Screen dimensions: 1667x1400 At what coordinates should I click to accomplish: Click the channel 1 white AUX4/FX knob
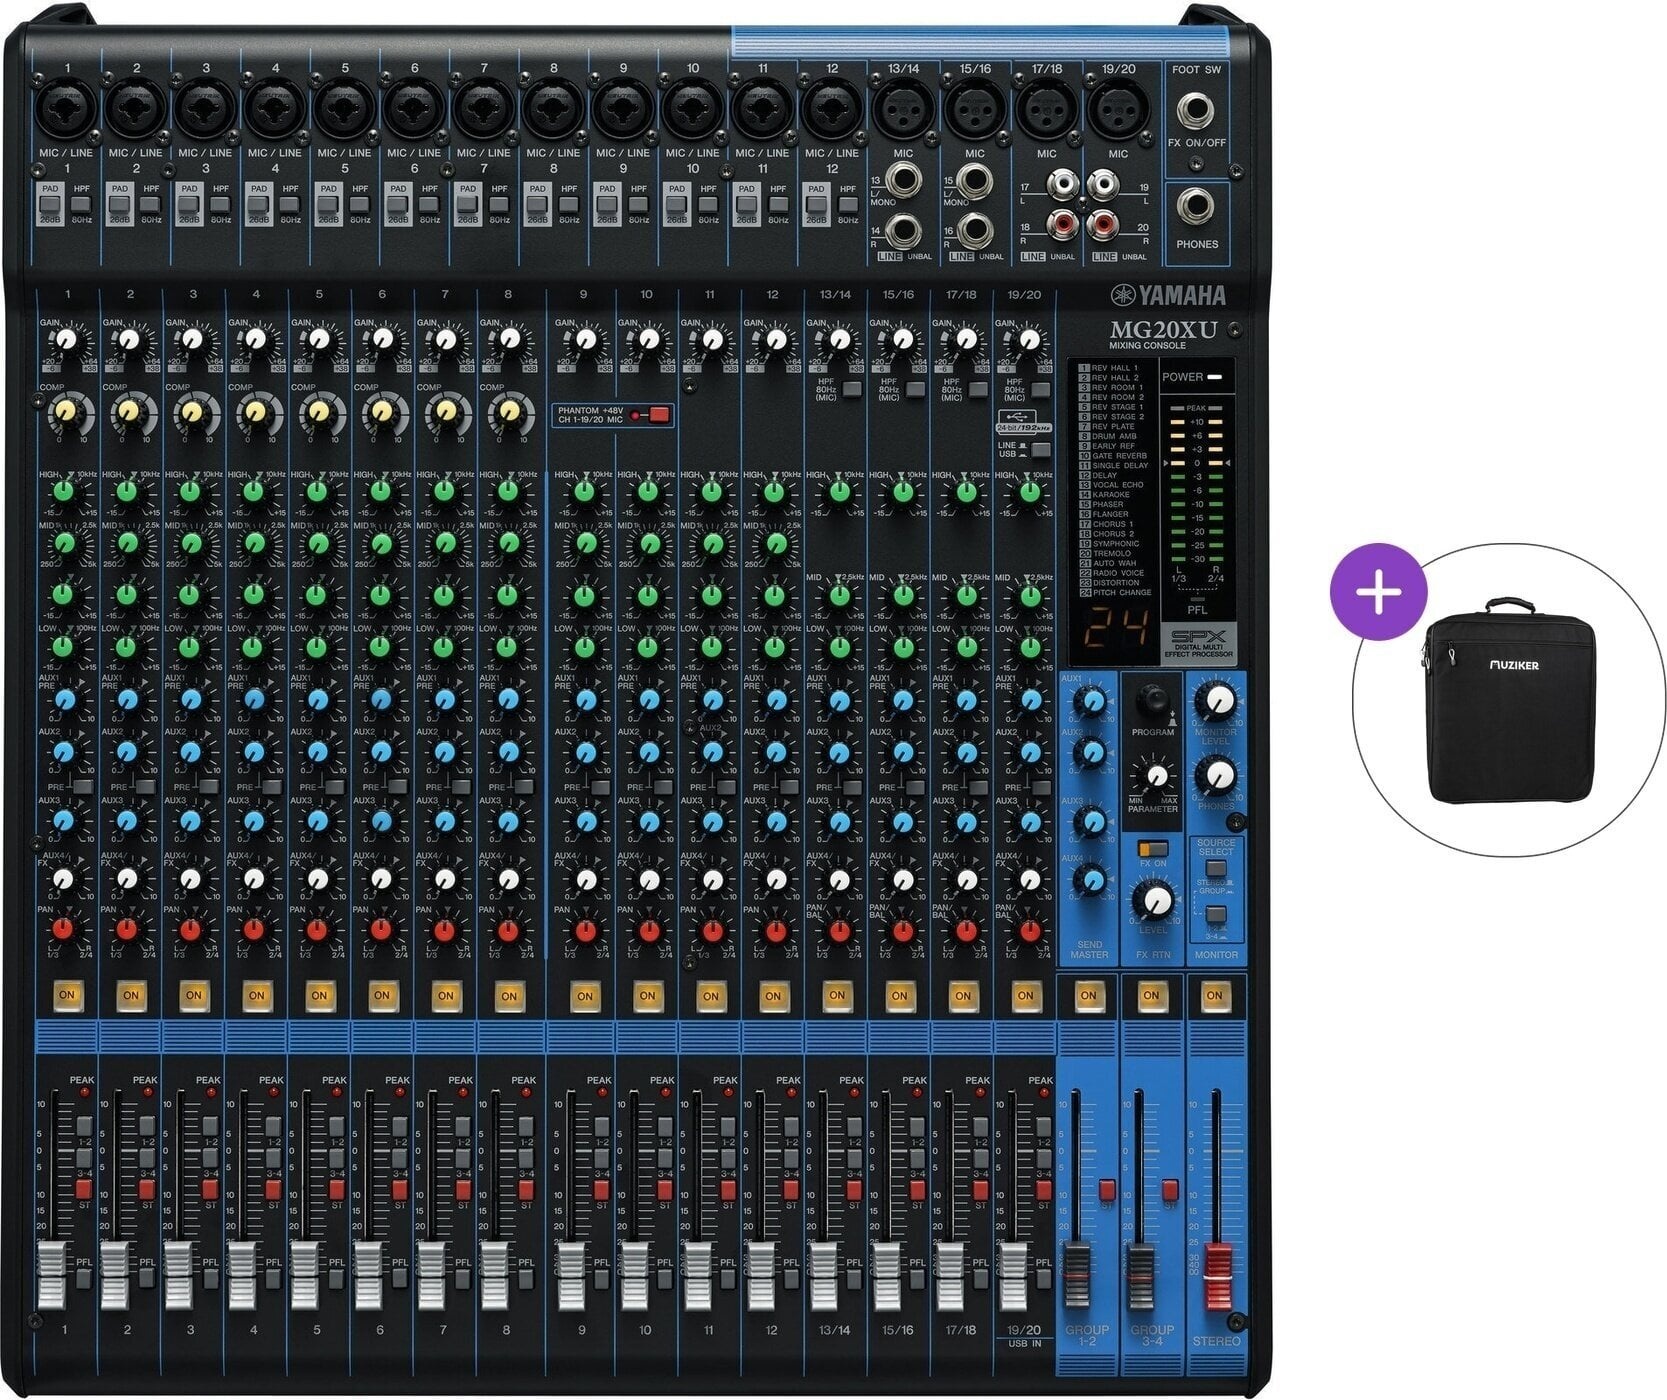pyautogui.click(x=63, y=879)
